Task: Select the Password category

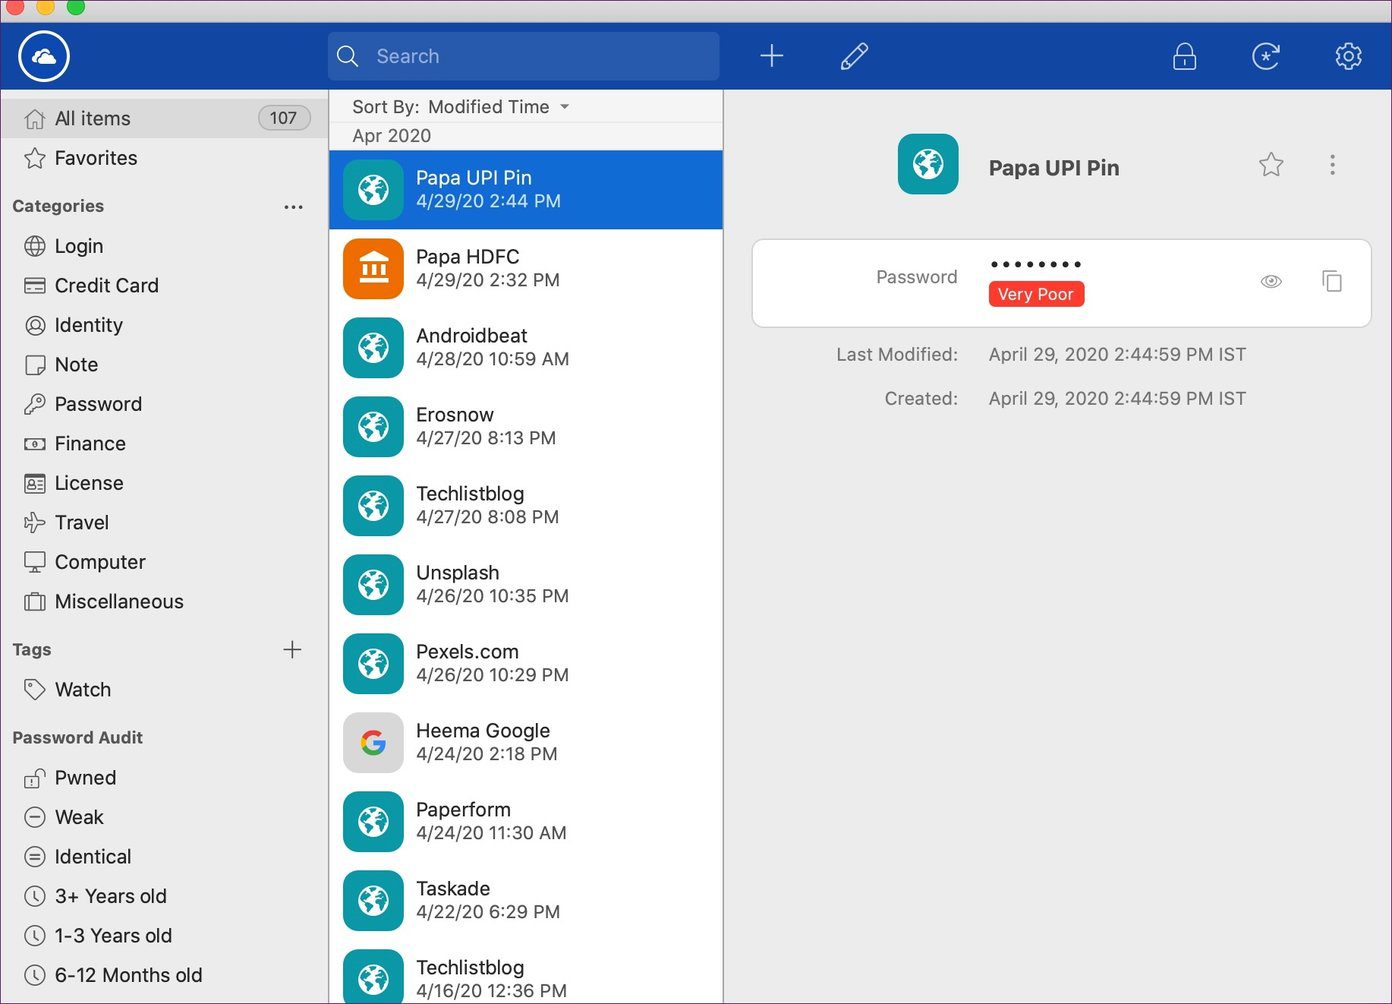Action: click(x=164, y=404)
